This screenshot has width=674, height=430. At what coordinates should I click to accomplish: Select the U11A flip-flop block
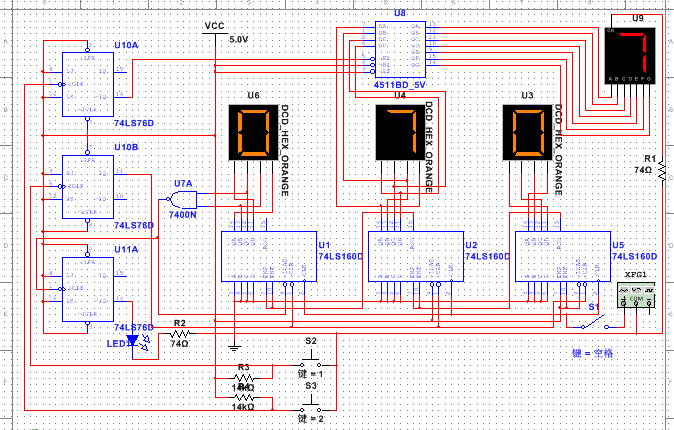pos(88,289)
